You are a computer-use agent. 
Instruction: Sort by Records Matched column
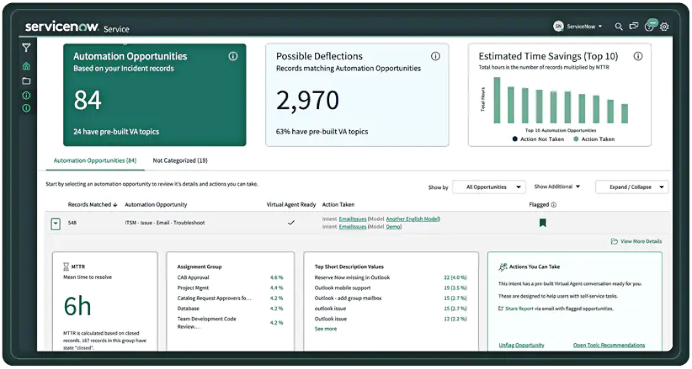(x=92, y=205)
